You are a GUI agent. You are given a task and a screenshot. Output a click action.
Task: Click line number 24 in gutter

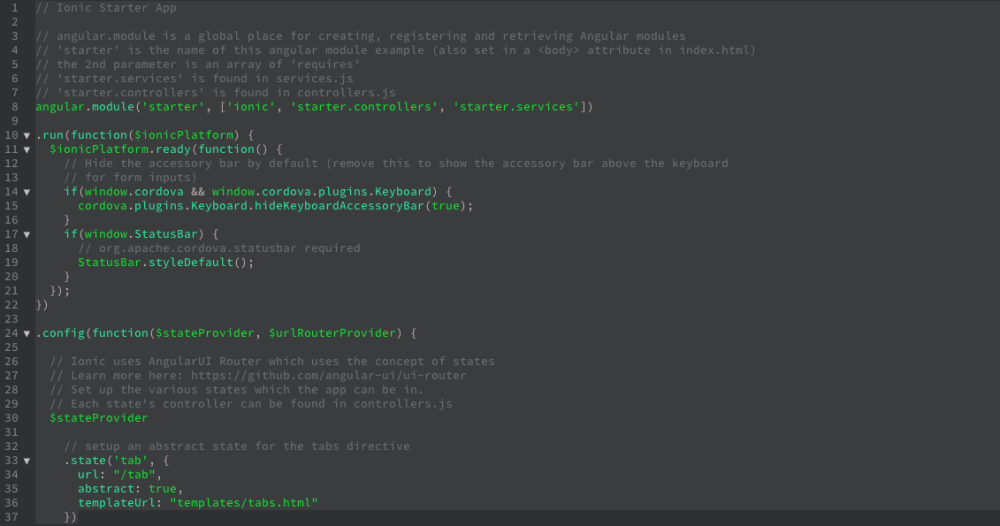pos(11,333)
